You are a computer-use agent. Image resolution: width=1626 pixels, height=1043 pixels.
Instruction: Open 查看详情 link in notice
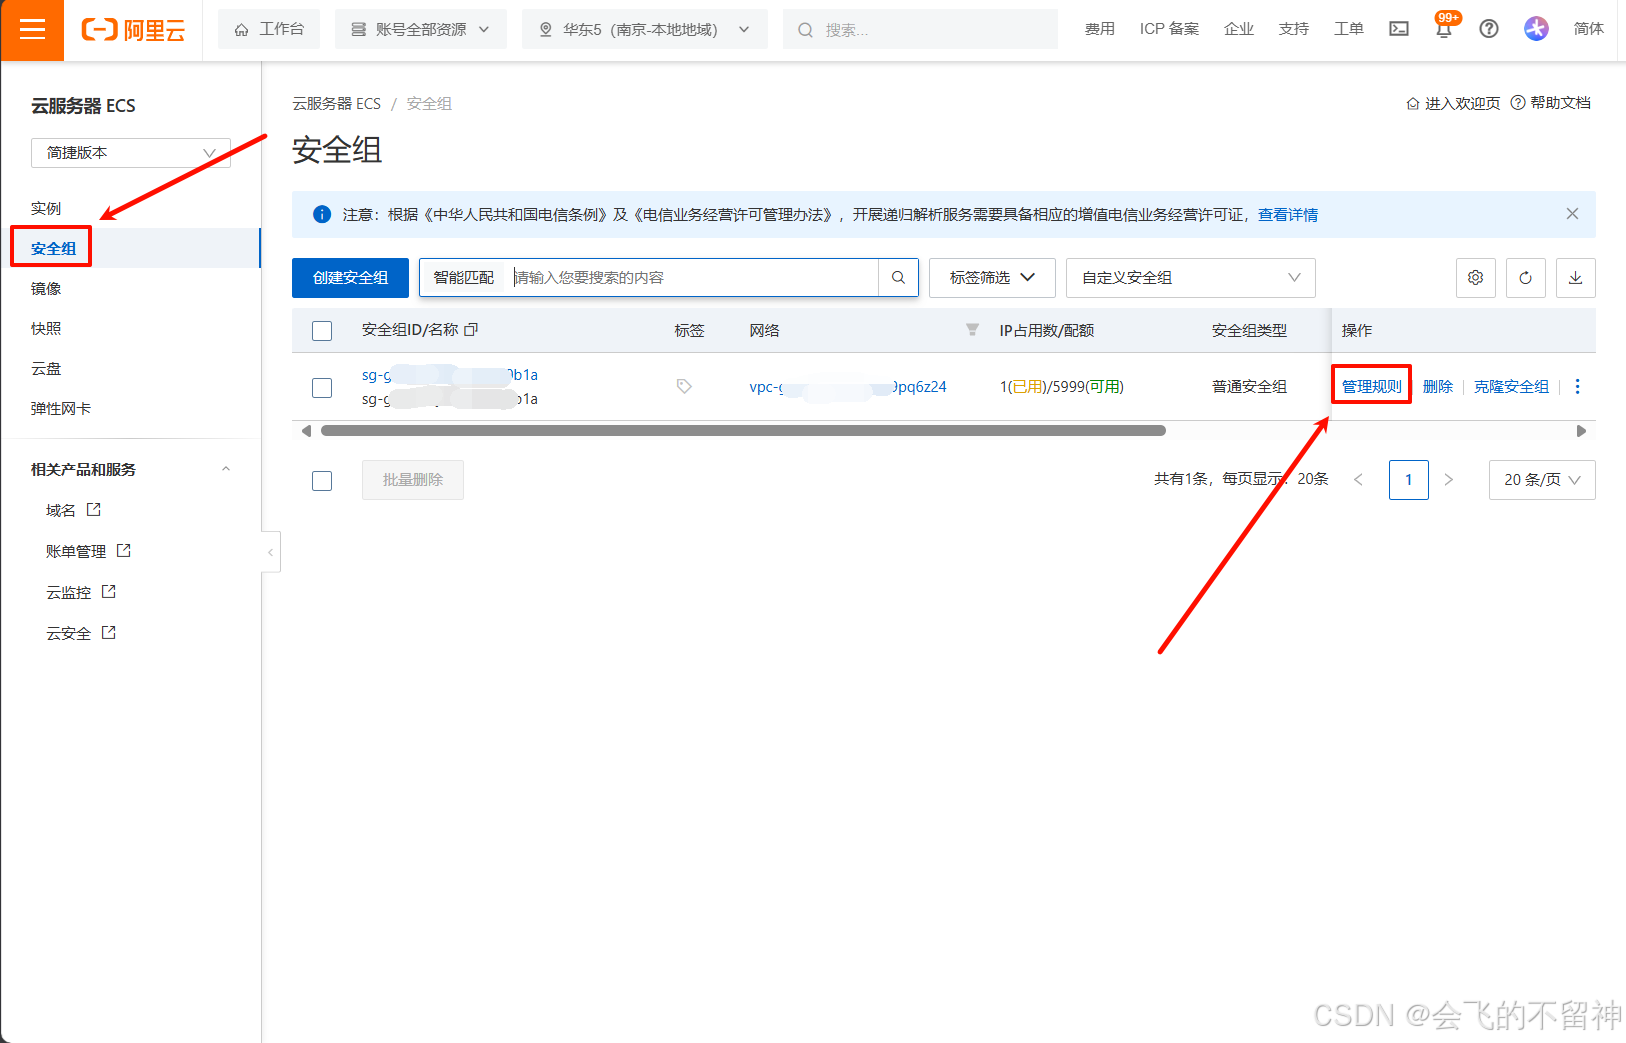[x=1288, y=214]
